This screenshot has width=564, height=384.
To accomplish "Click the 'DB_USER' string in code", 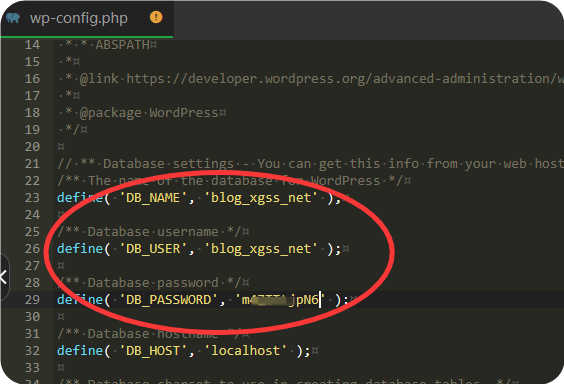I will coord(153,249).
